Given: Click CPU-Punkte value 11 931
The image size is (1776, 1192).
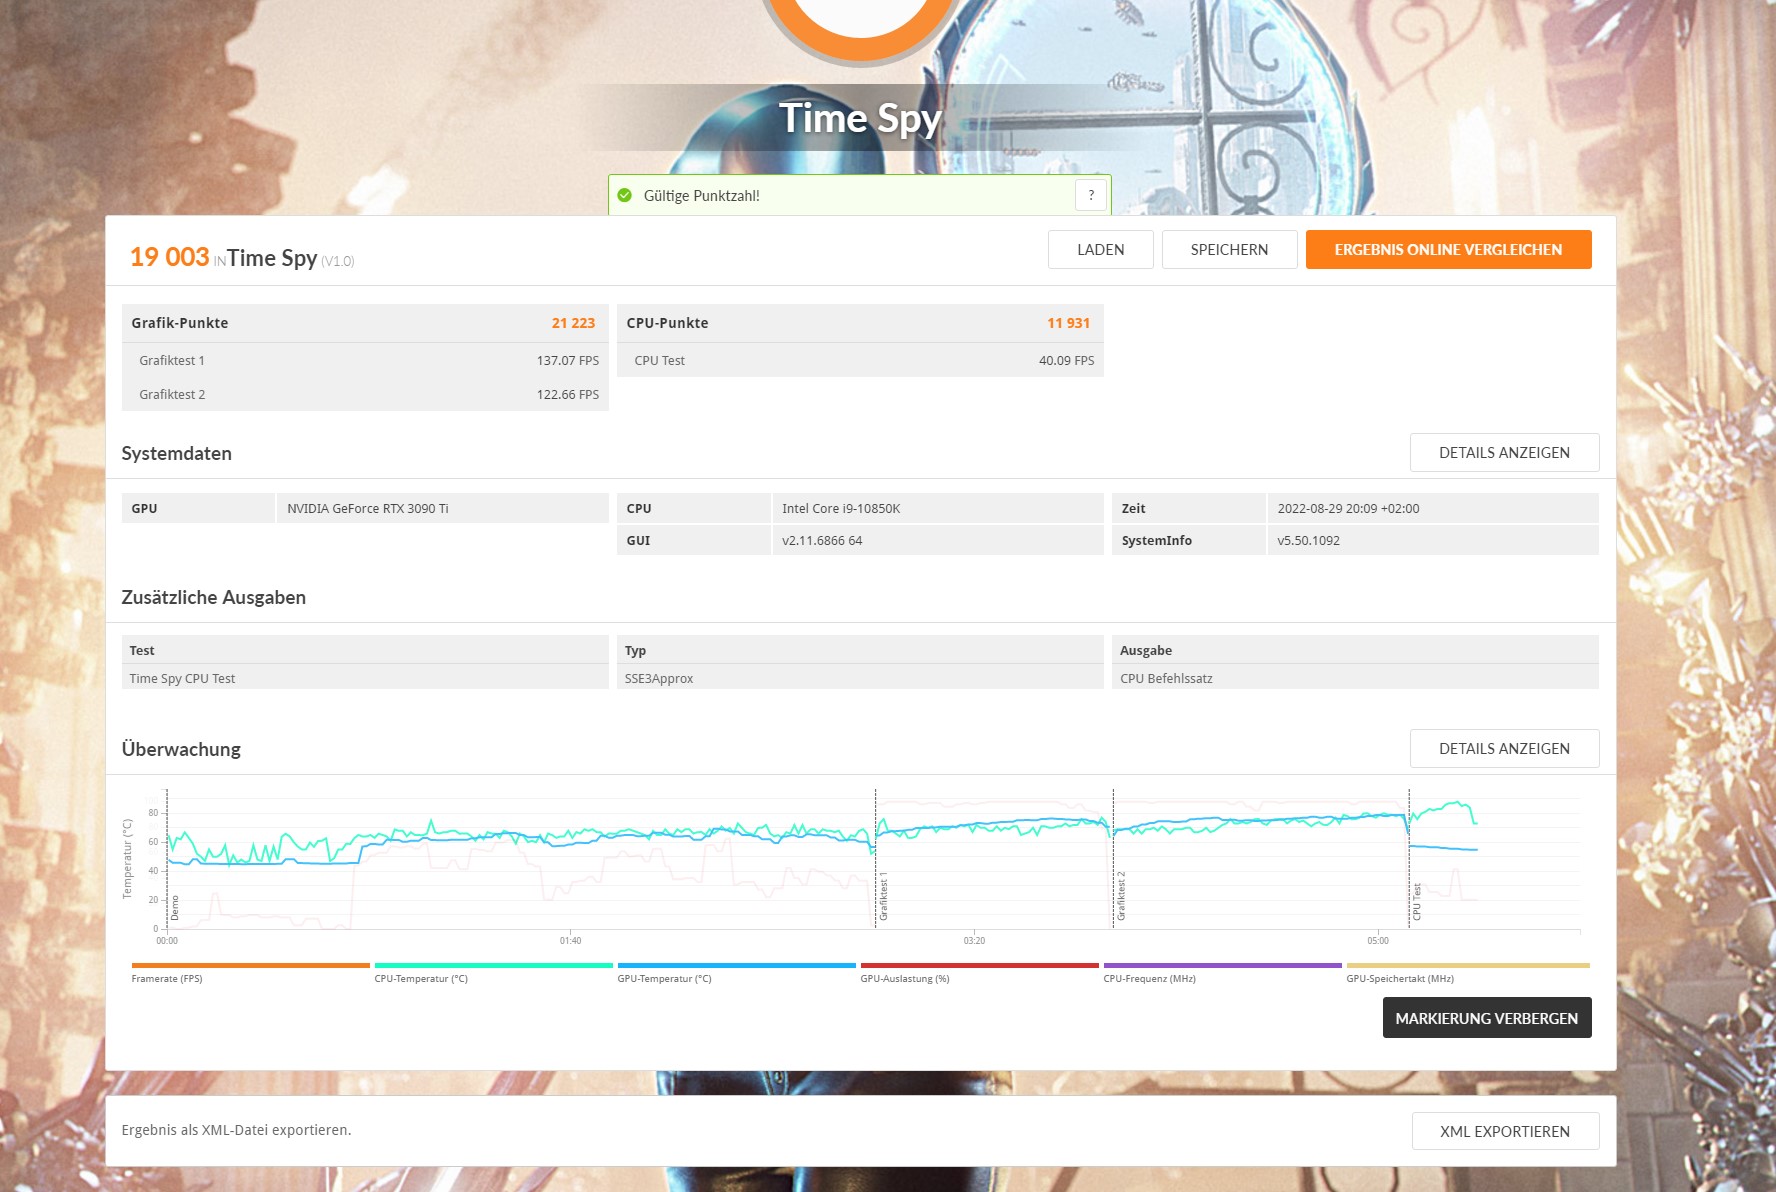Looking at the screenshot, I should coord(1068,323).
